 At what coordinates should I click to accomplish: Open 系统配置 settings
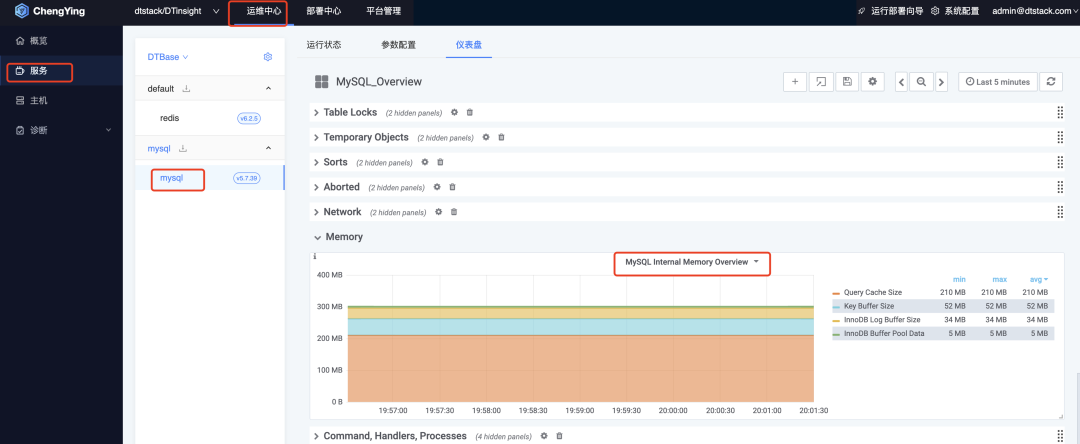(955, 11)
